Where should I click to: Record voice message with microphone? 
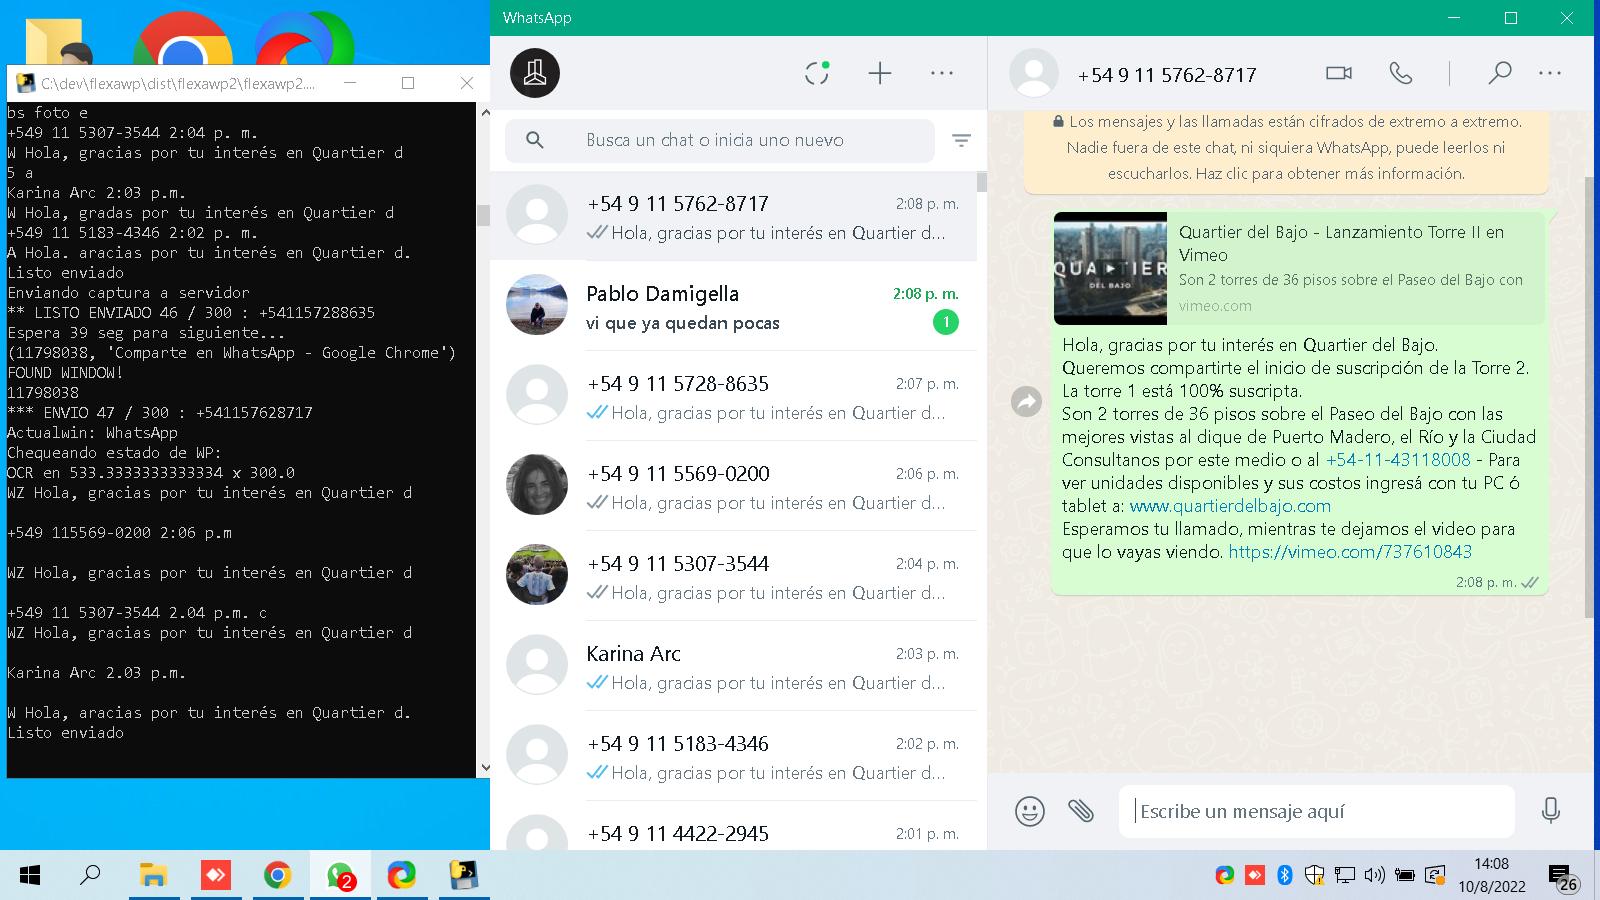pyautogui.click(x=1551, y=811)
